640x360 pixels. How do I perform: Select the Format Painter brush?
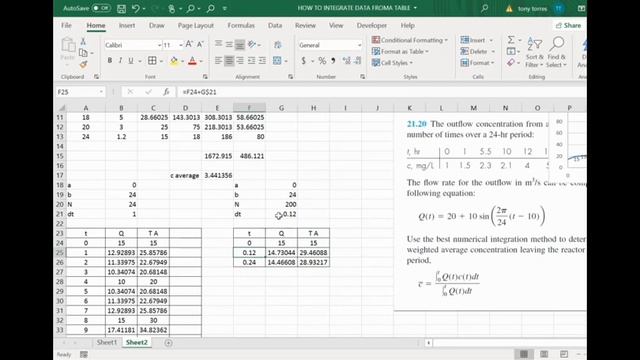(83, 64)
